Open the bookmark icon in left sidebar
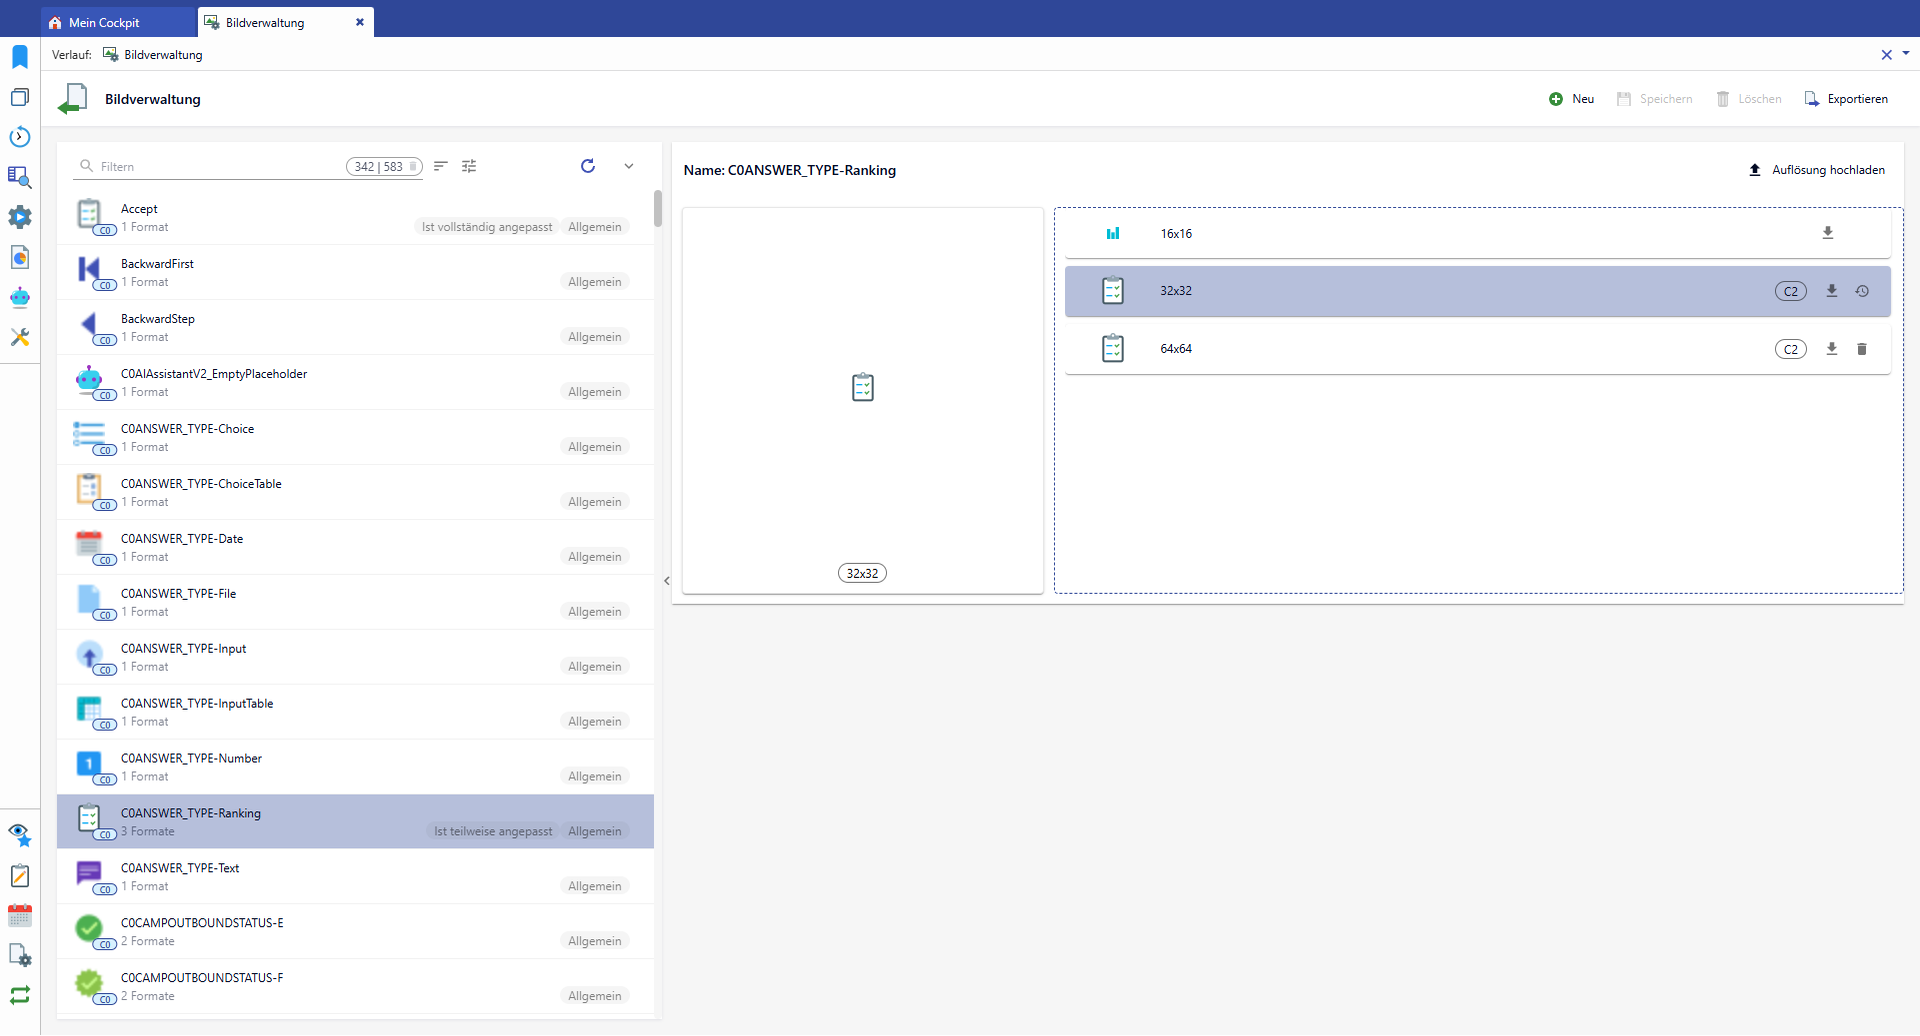Viewport: 1920px width, 1036px height. tap(20, 57)
